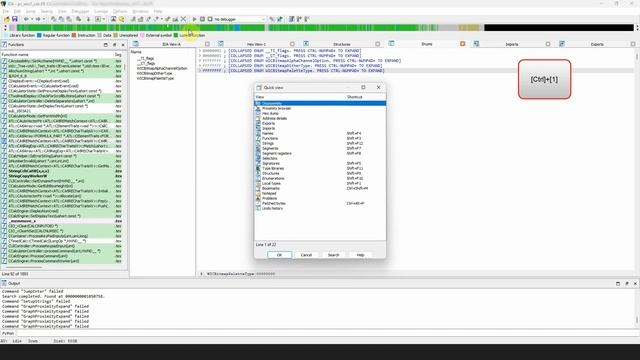Click the Python command input field

327,333
